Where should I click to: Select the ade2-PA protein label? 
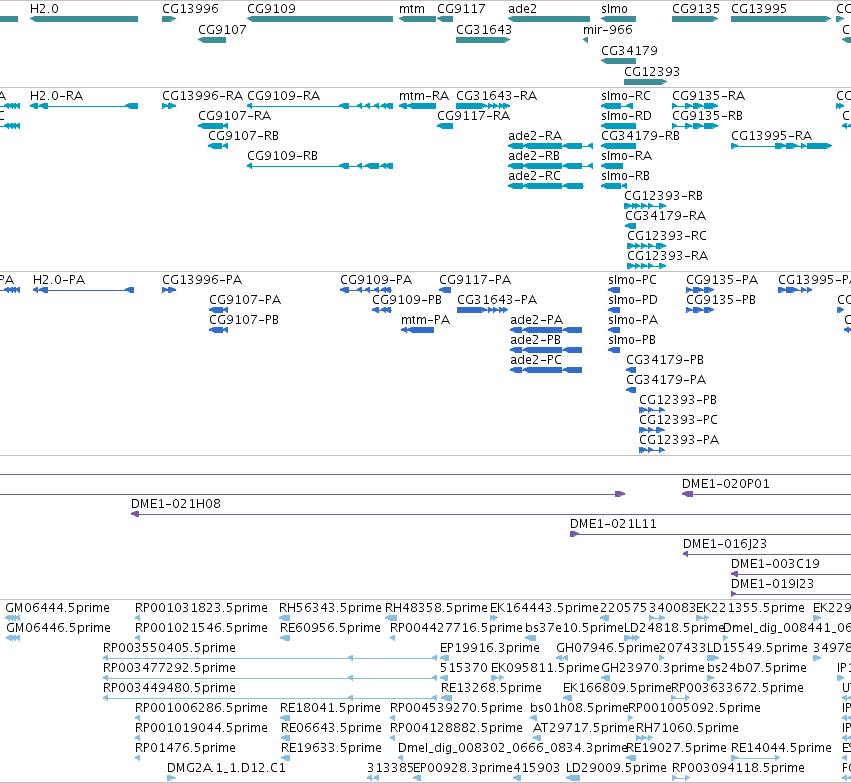tap(536, 320)
